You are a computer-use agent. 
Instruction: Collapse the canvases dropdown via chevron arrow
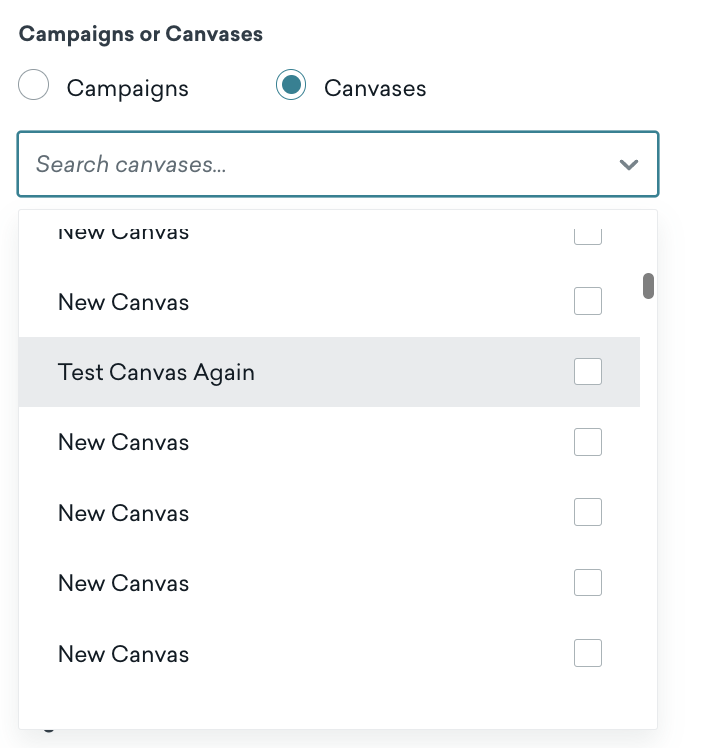pos(628,165)
